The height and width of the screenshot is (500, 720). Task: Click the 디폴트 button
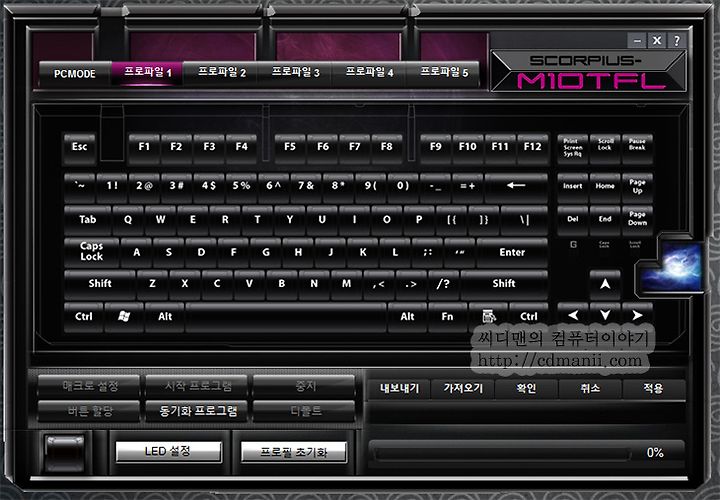305,411
